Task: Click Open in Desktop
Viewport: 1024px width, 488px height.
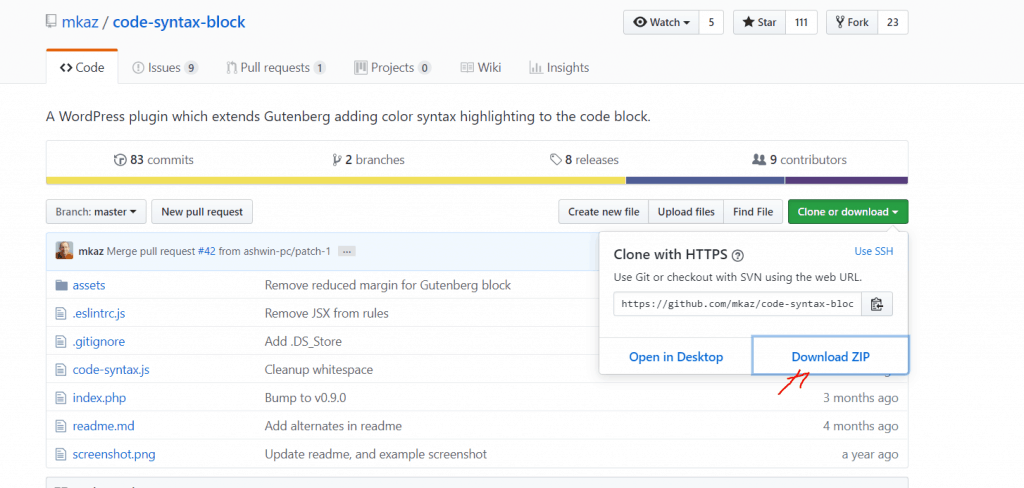Action: (676, 357)
